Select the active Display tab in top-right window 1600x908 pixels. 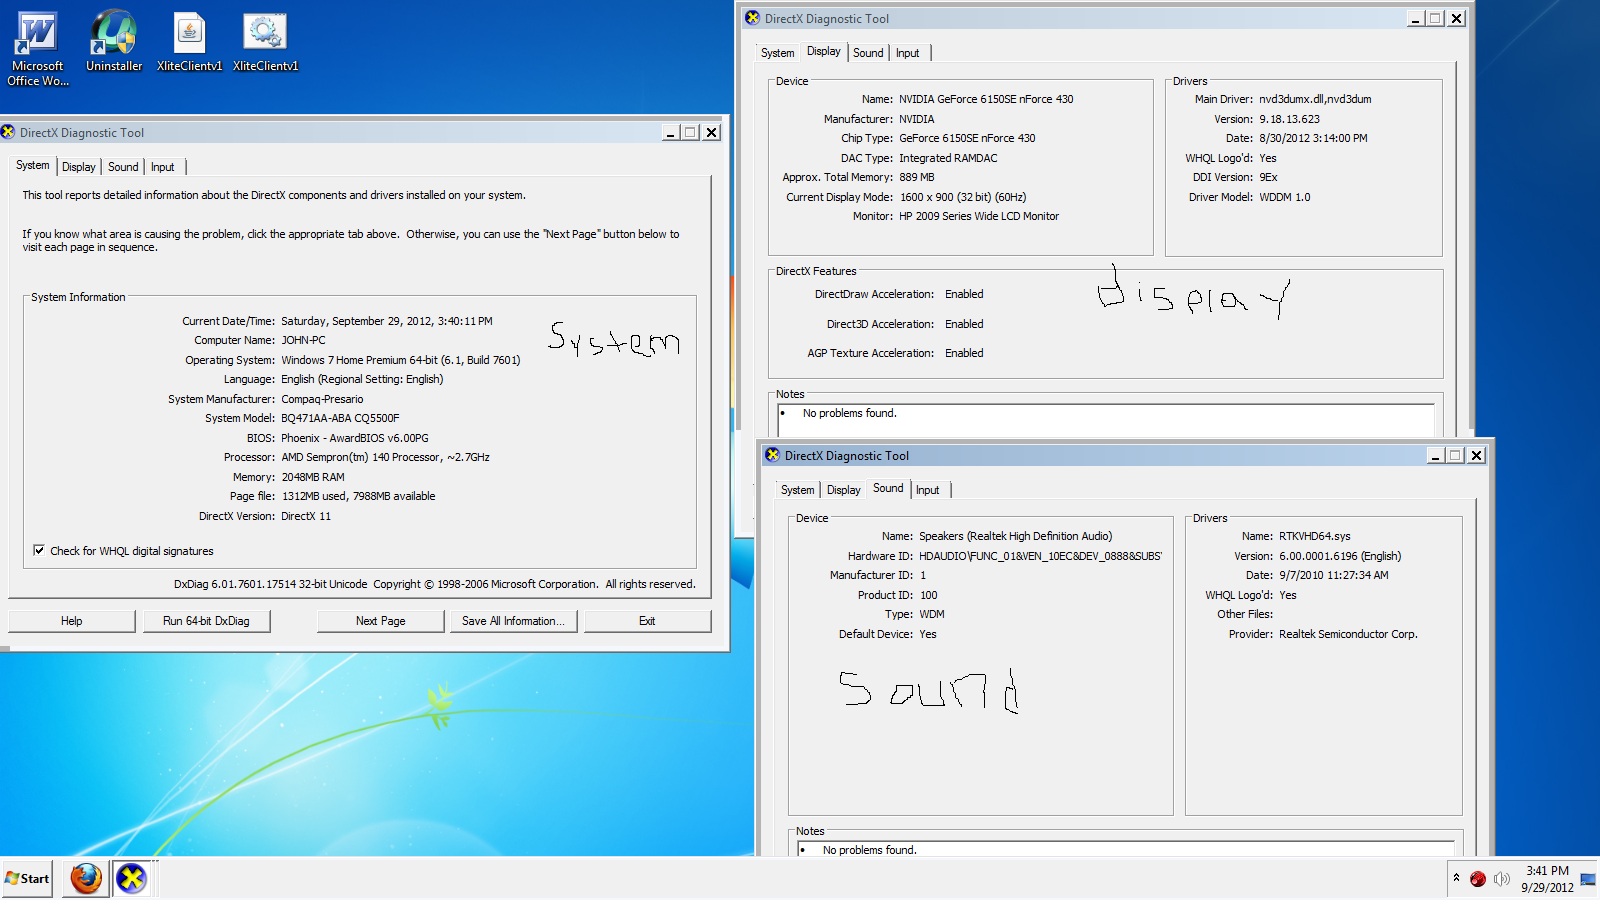(824, 51)
